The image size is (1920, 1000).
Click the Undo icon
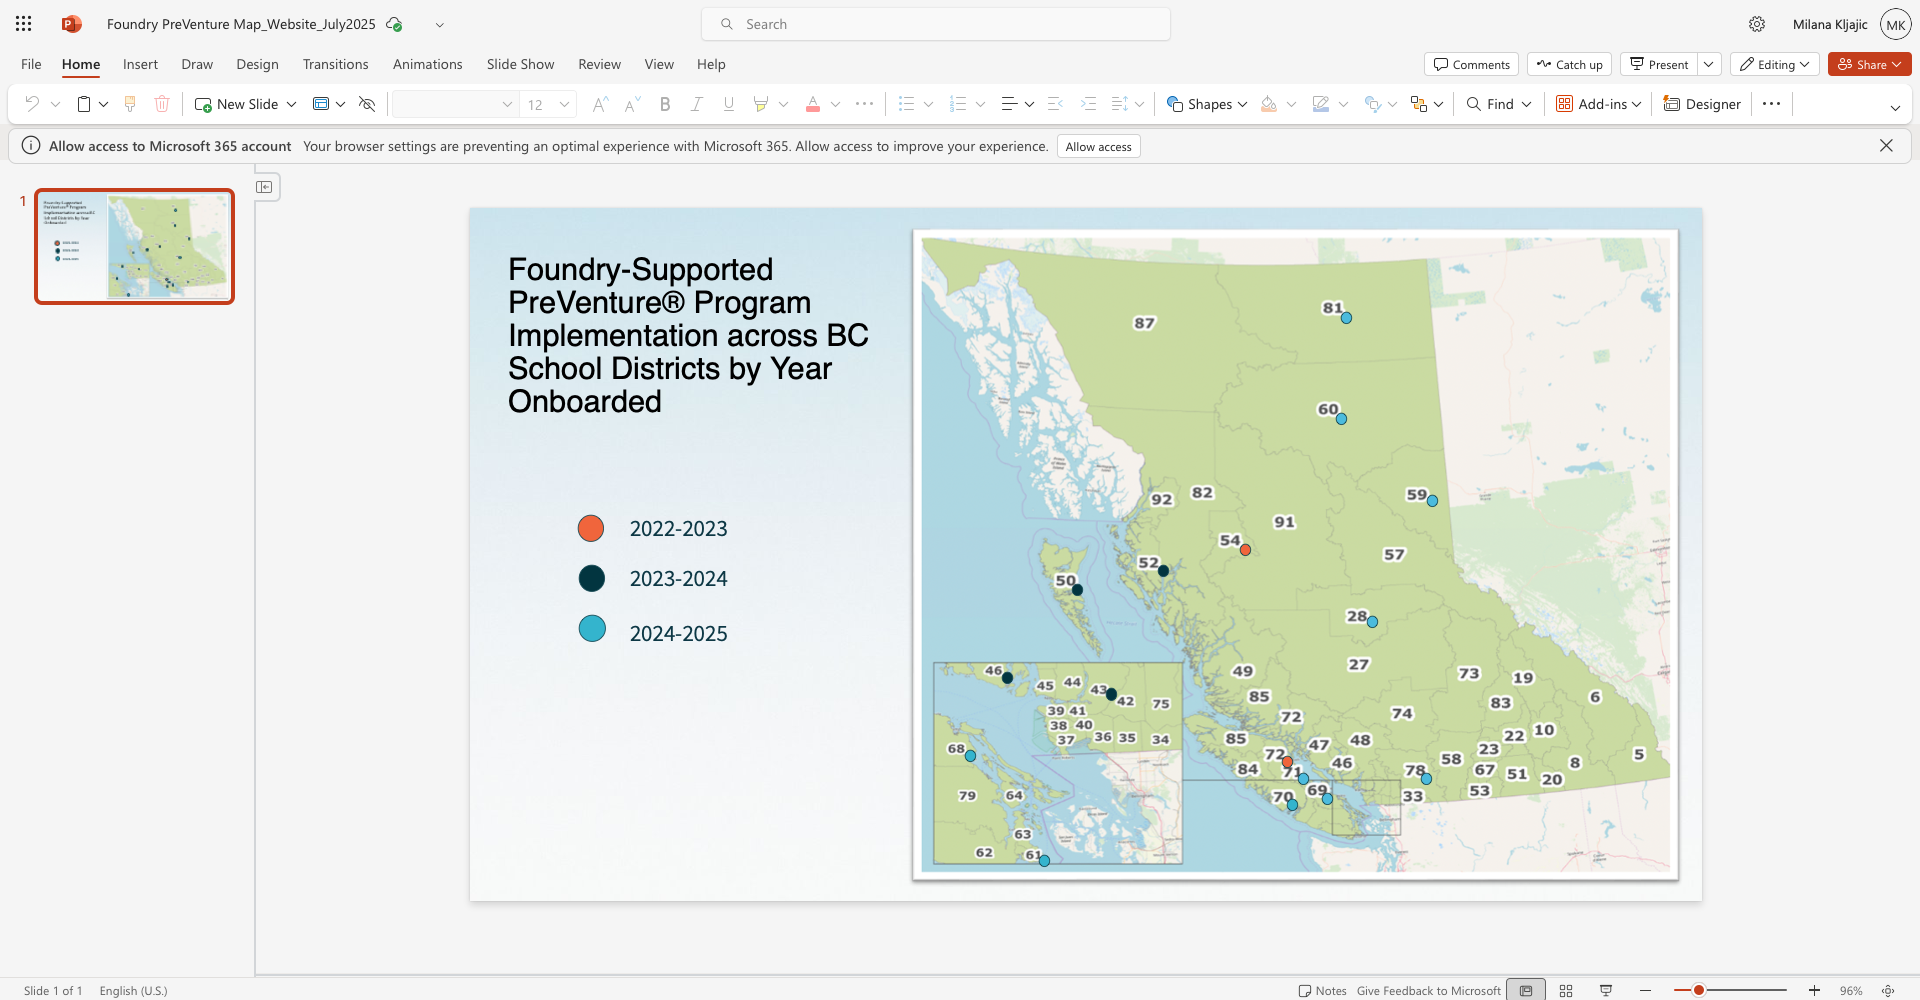(x=32, y=104)
